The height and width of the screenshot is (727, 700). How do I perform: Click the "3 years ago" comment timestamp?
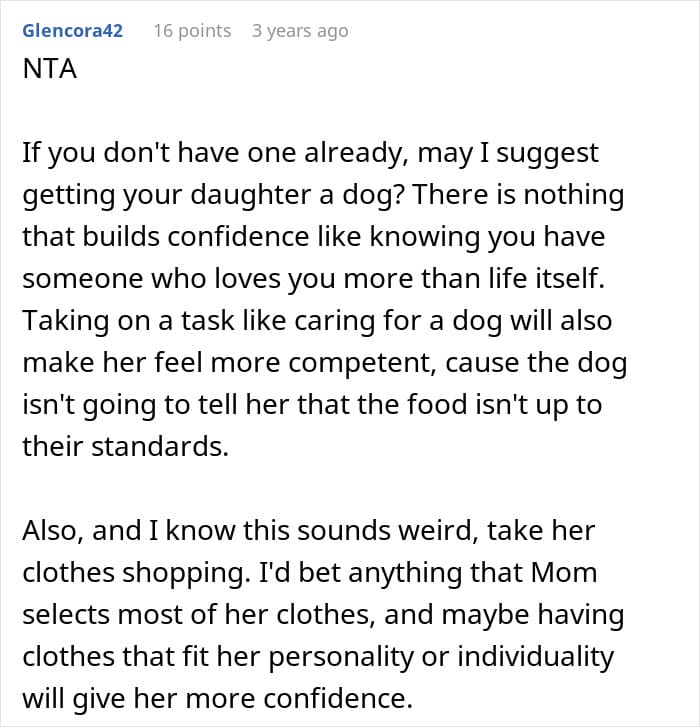point(300,31)
